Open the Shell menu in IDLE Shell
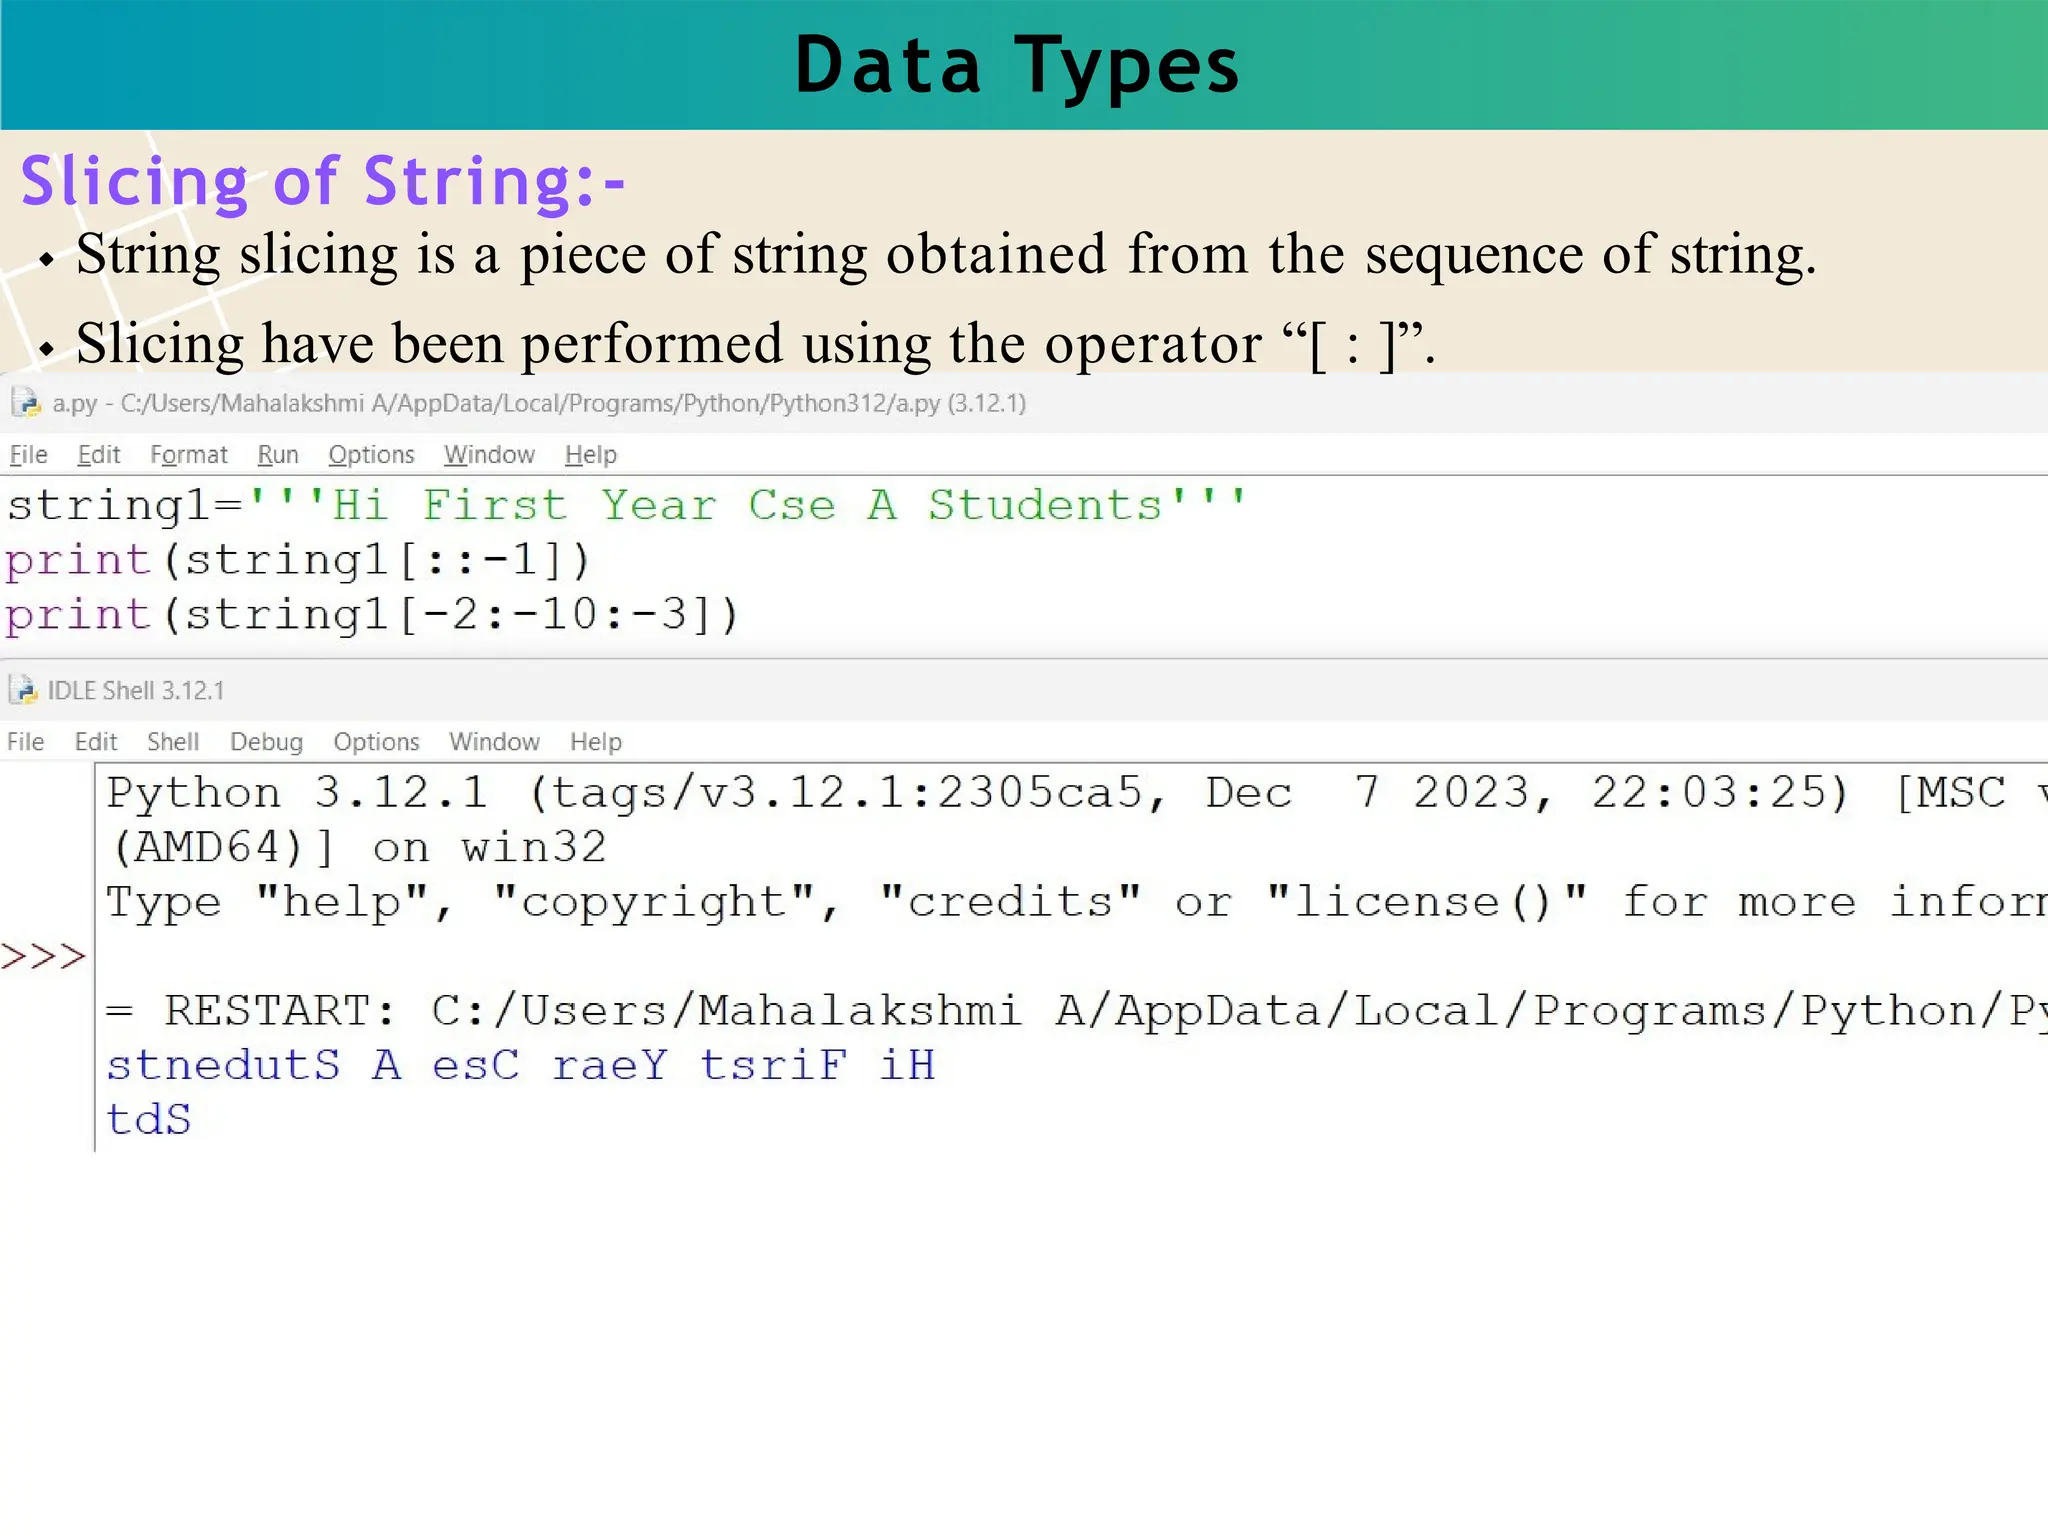The height and width of the screenshot is (1536, 2048). 173,742
